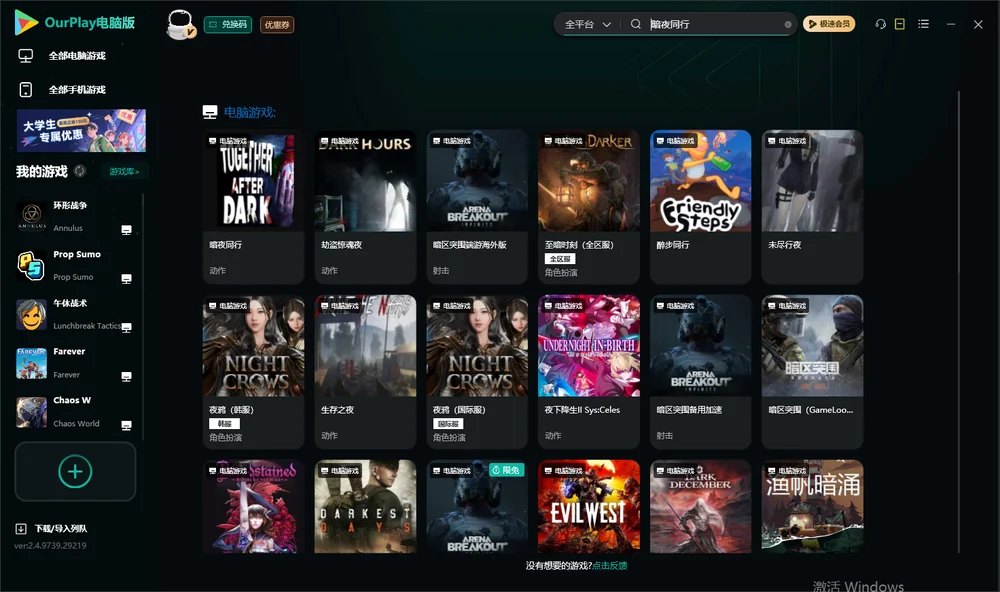Open the 游戏库 game library expander
Image resolution: width=1000 pixels, height=592 pixels.
124,172
